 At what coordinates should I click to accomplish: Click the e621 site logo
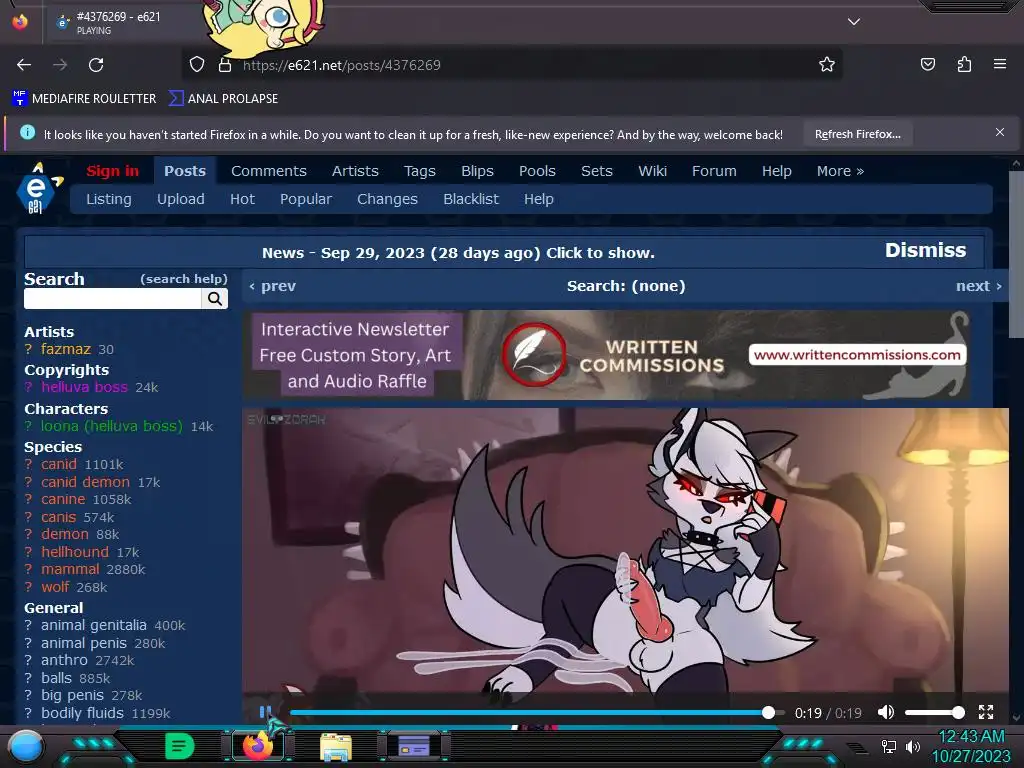coord(37,189)
